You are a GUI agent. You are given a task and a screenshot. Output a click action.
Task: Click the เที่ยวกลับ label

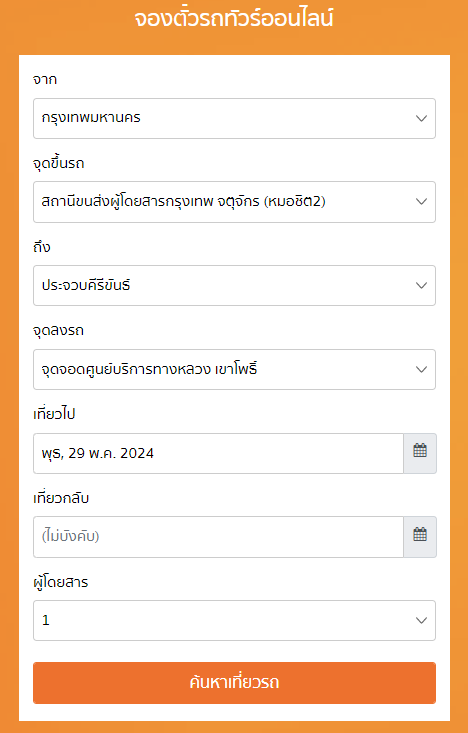[61, 498]
